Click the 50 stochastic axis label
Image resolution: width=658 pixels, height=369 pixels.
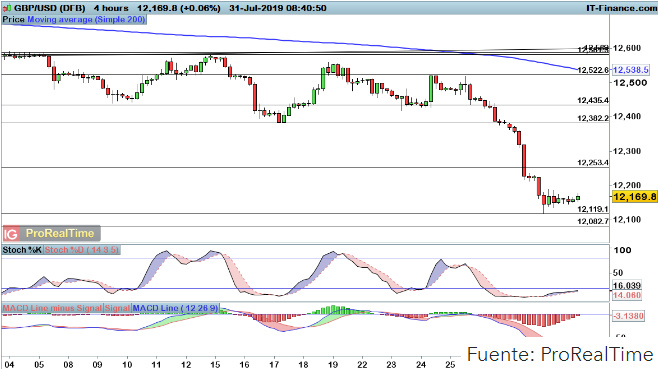(x=618, y=273)
